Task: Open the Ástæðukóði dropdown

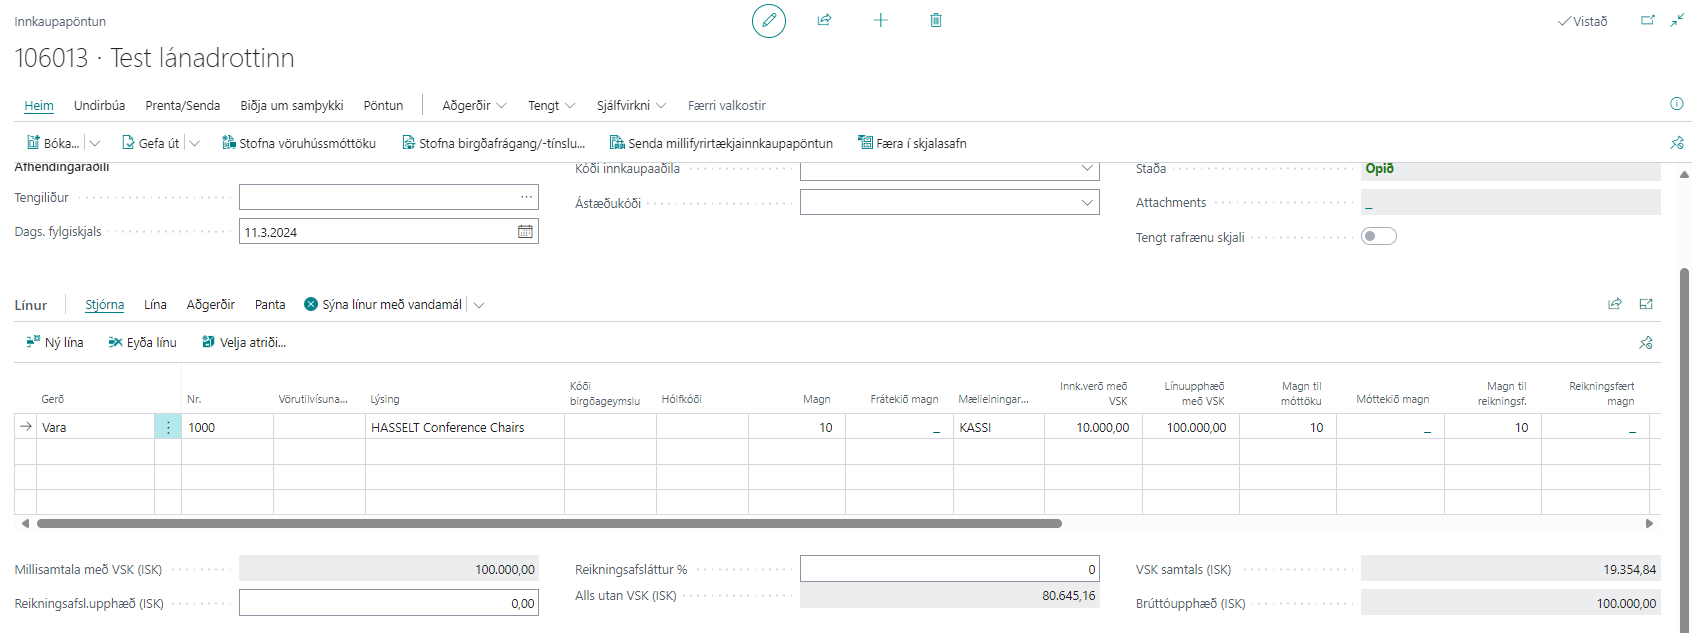Action: (1087, 203)
